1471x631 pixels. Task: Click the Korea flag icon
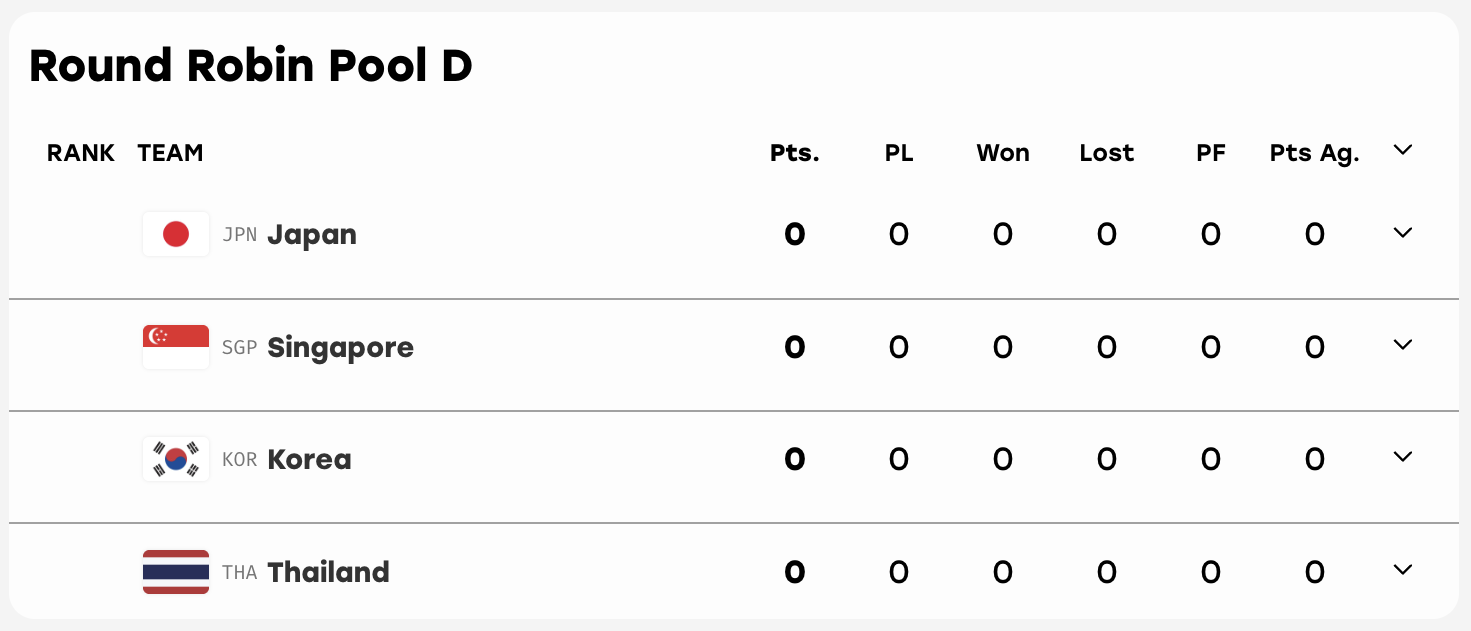[176, 459]
